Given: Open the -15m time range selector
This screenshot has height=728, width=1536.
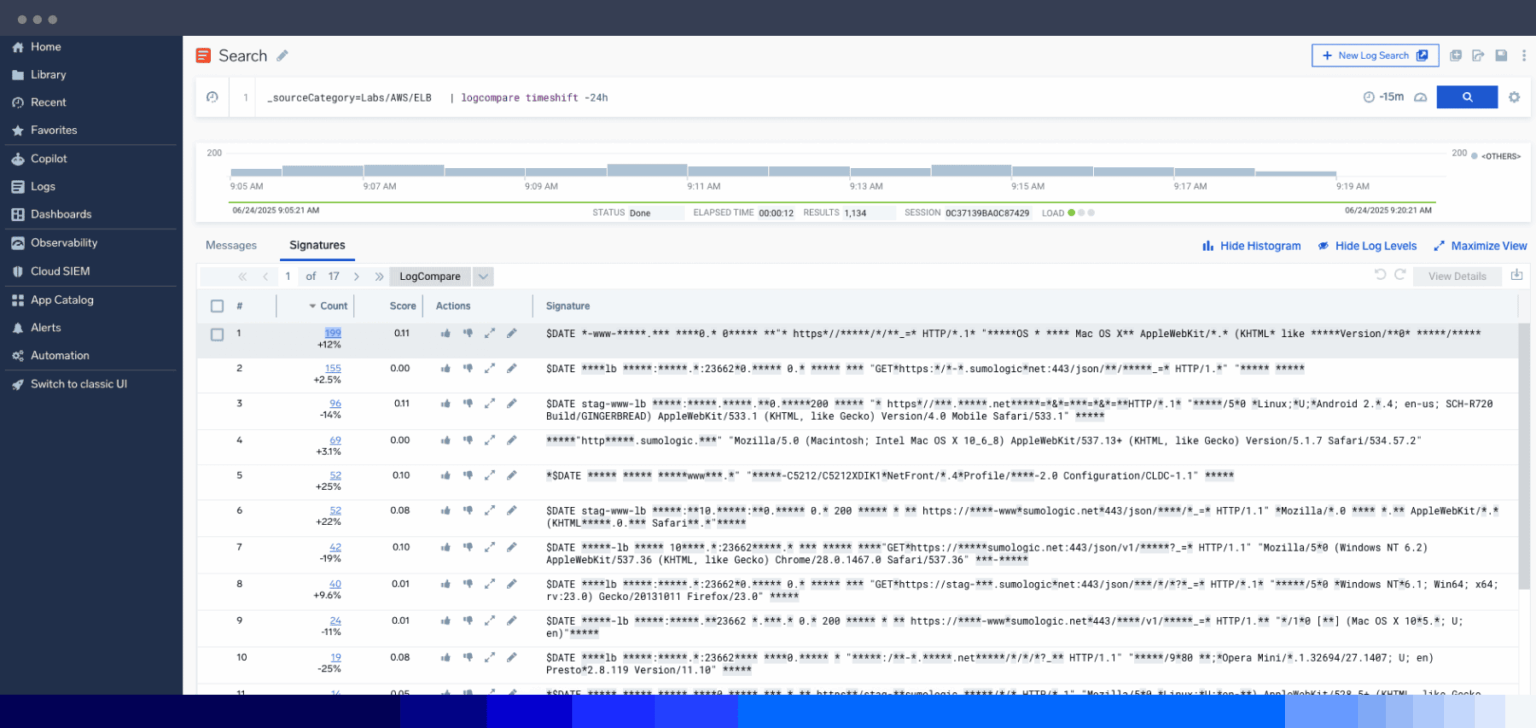Looking at the screenshot, I should point(1384,97).
